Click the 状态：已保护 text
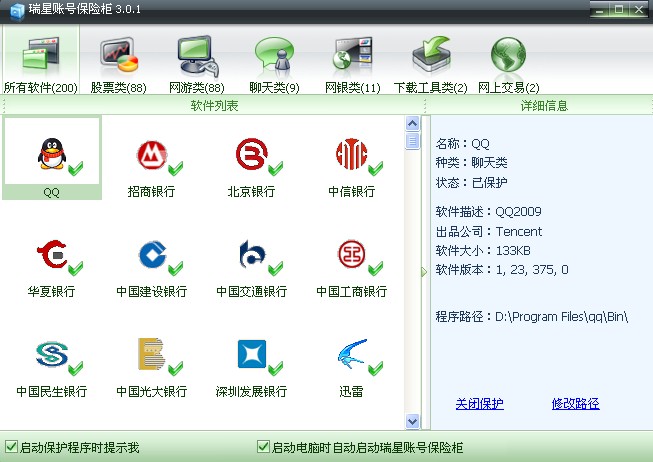This screenshot has height=462, width=653. (471, 182)
